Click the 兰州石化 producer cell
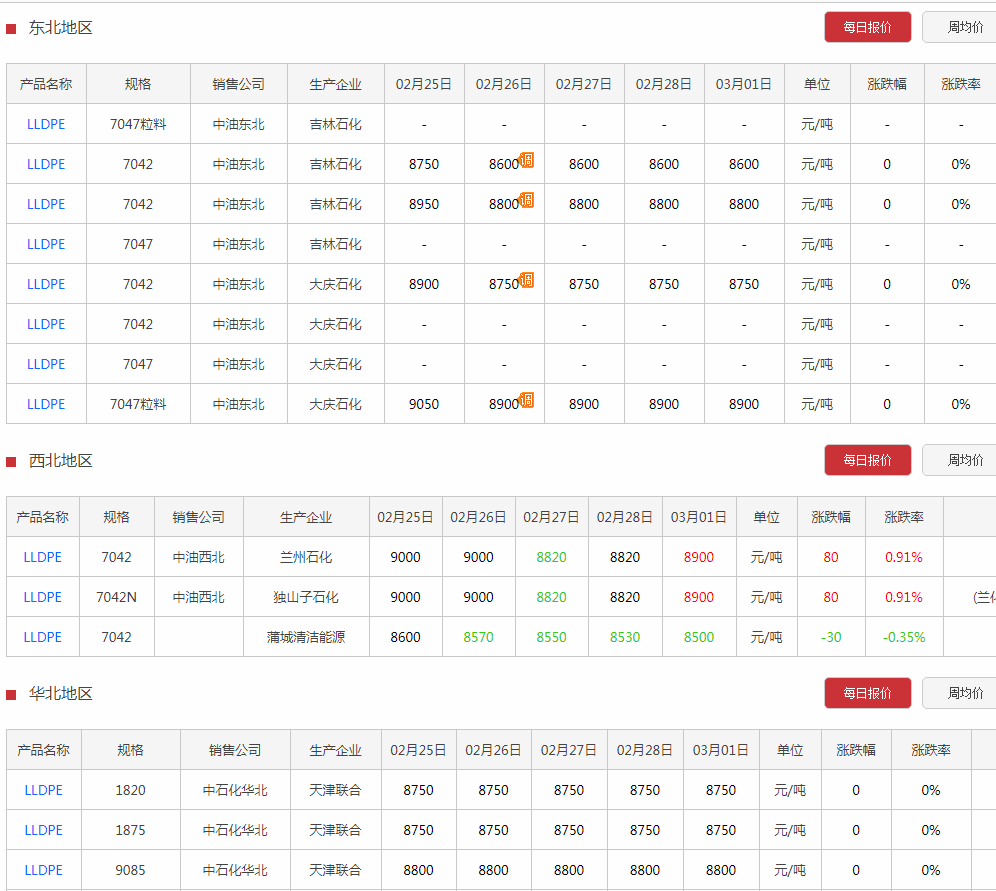The image size is (996, 891). 306,558
